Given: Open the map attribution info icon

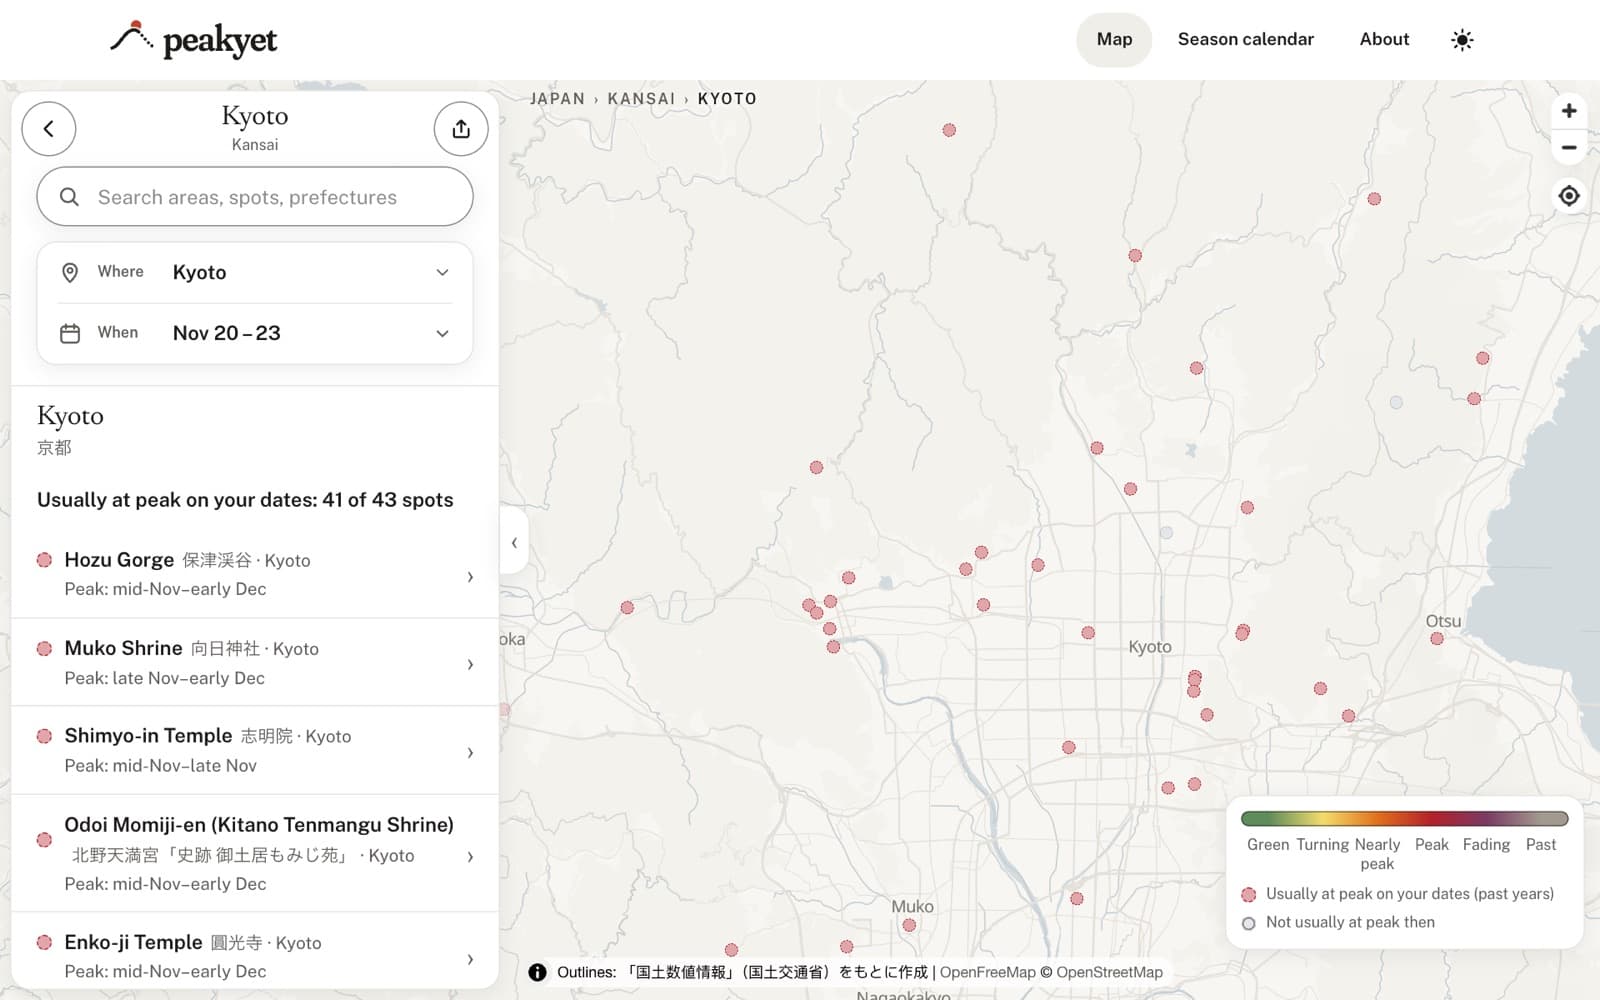Looking at the screenshot, I should tap(537, 972).
